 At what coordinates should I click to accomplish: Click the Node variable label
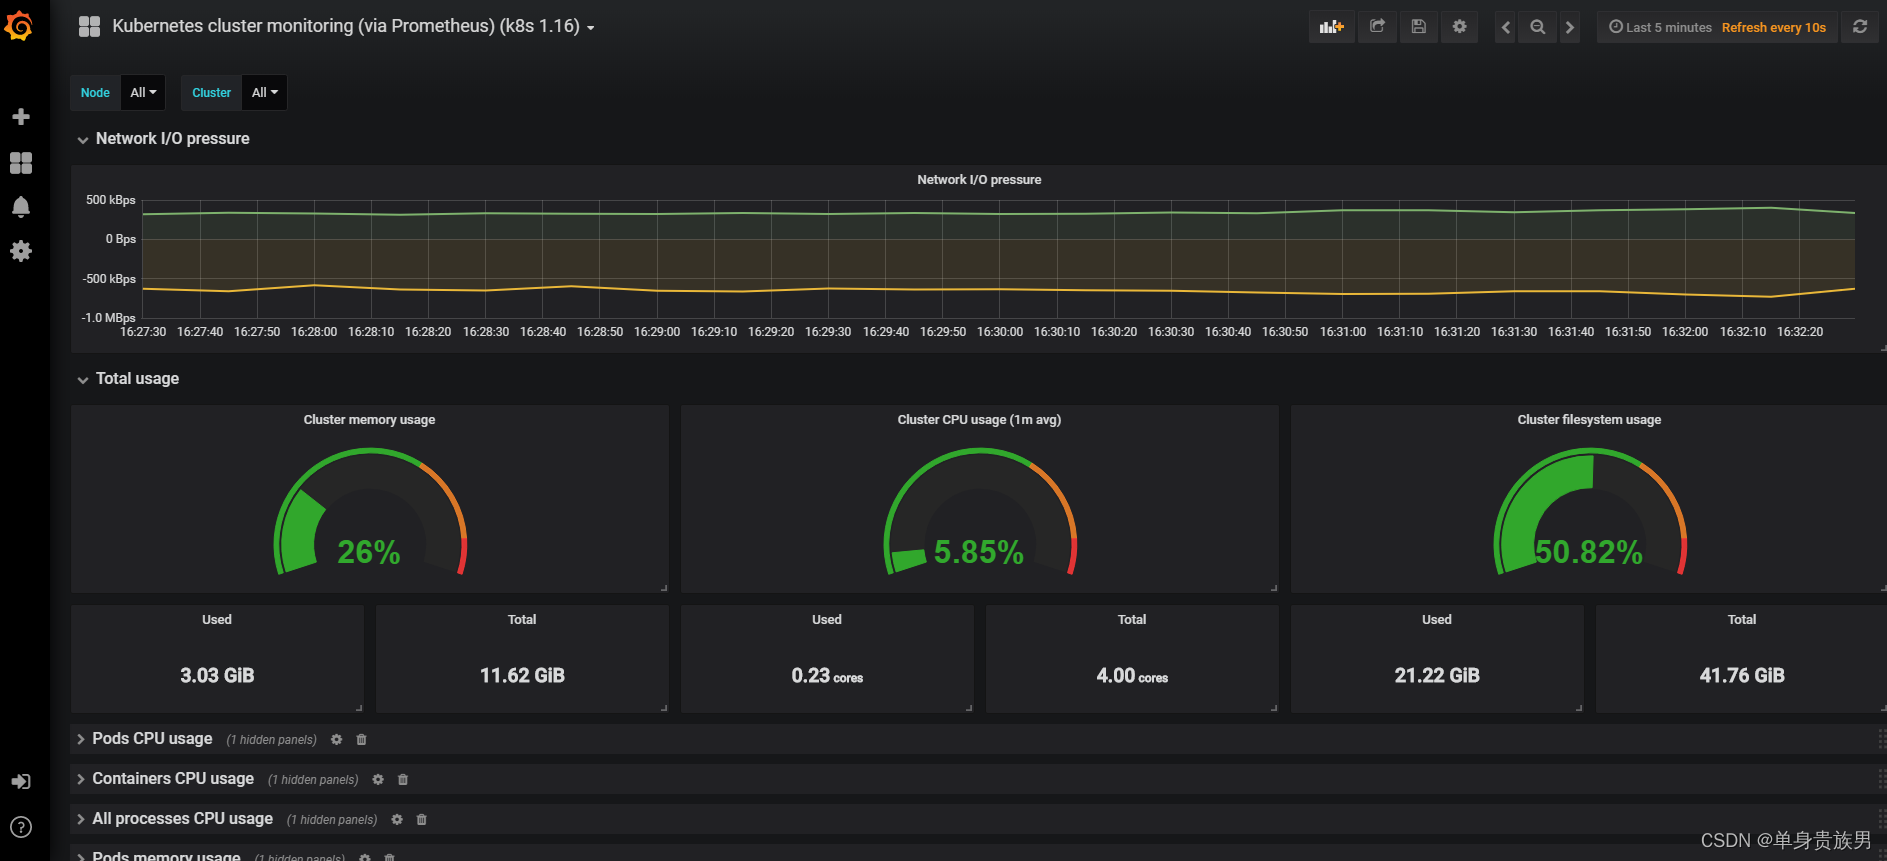[x=95, y=92]
